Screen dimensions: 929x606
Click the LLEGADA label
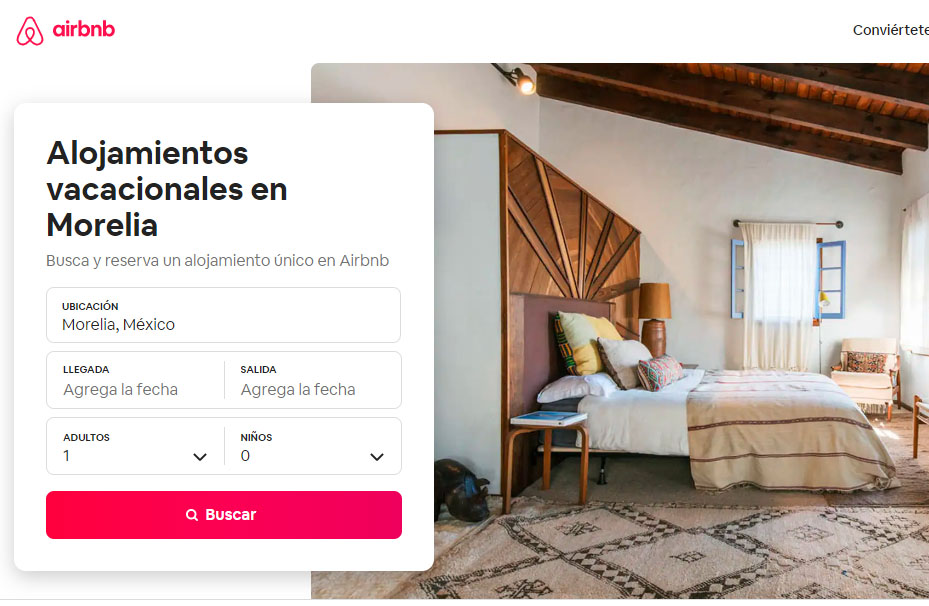point(87,370)
